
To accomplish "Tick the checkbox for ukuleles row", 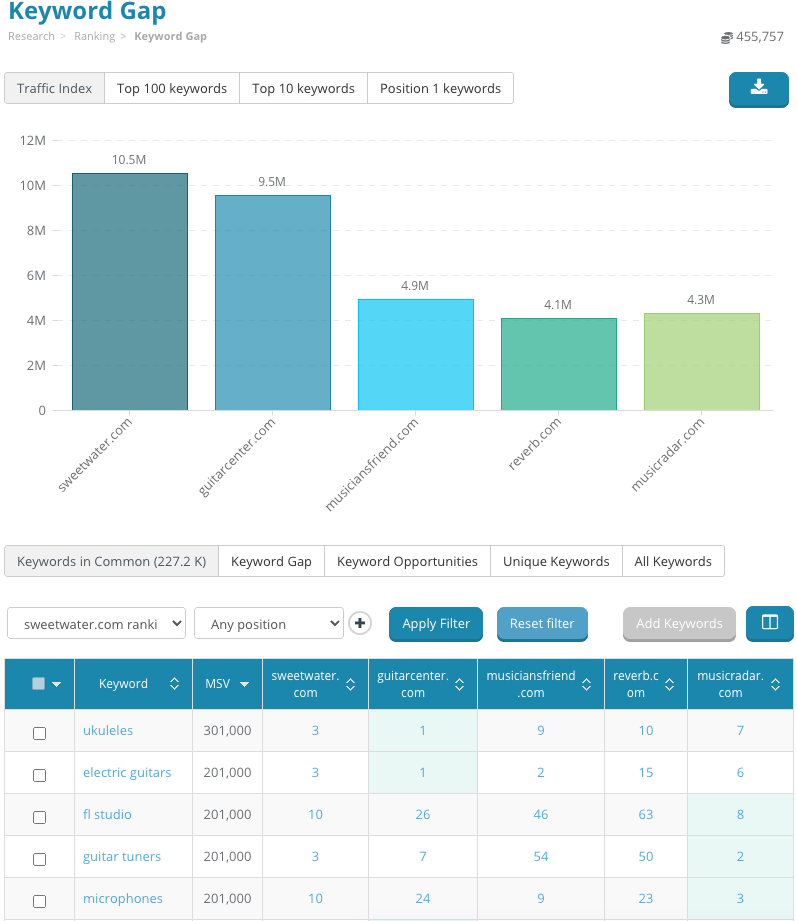I will (40, 732).
